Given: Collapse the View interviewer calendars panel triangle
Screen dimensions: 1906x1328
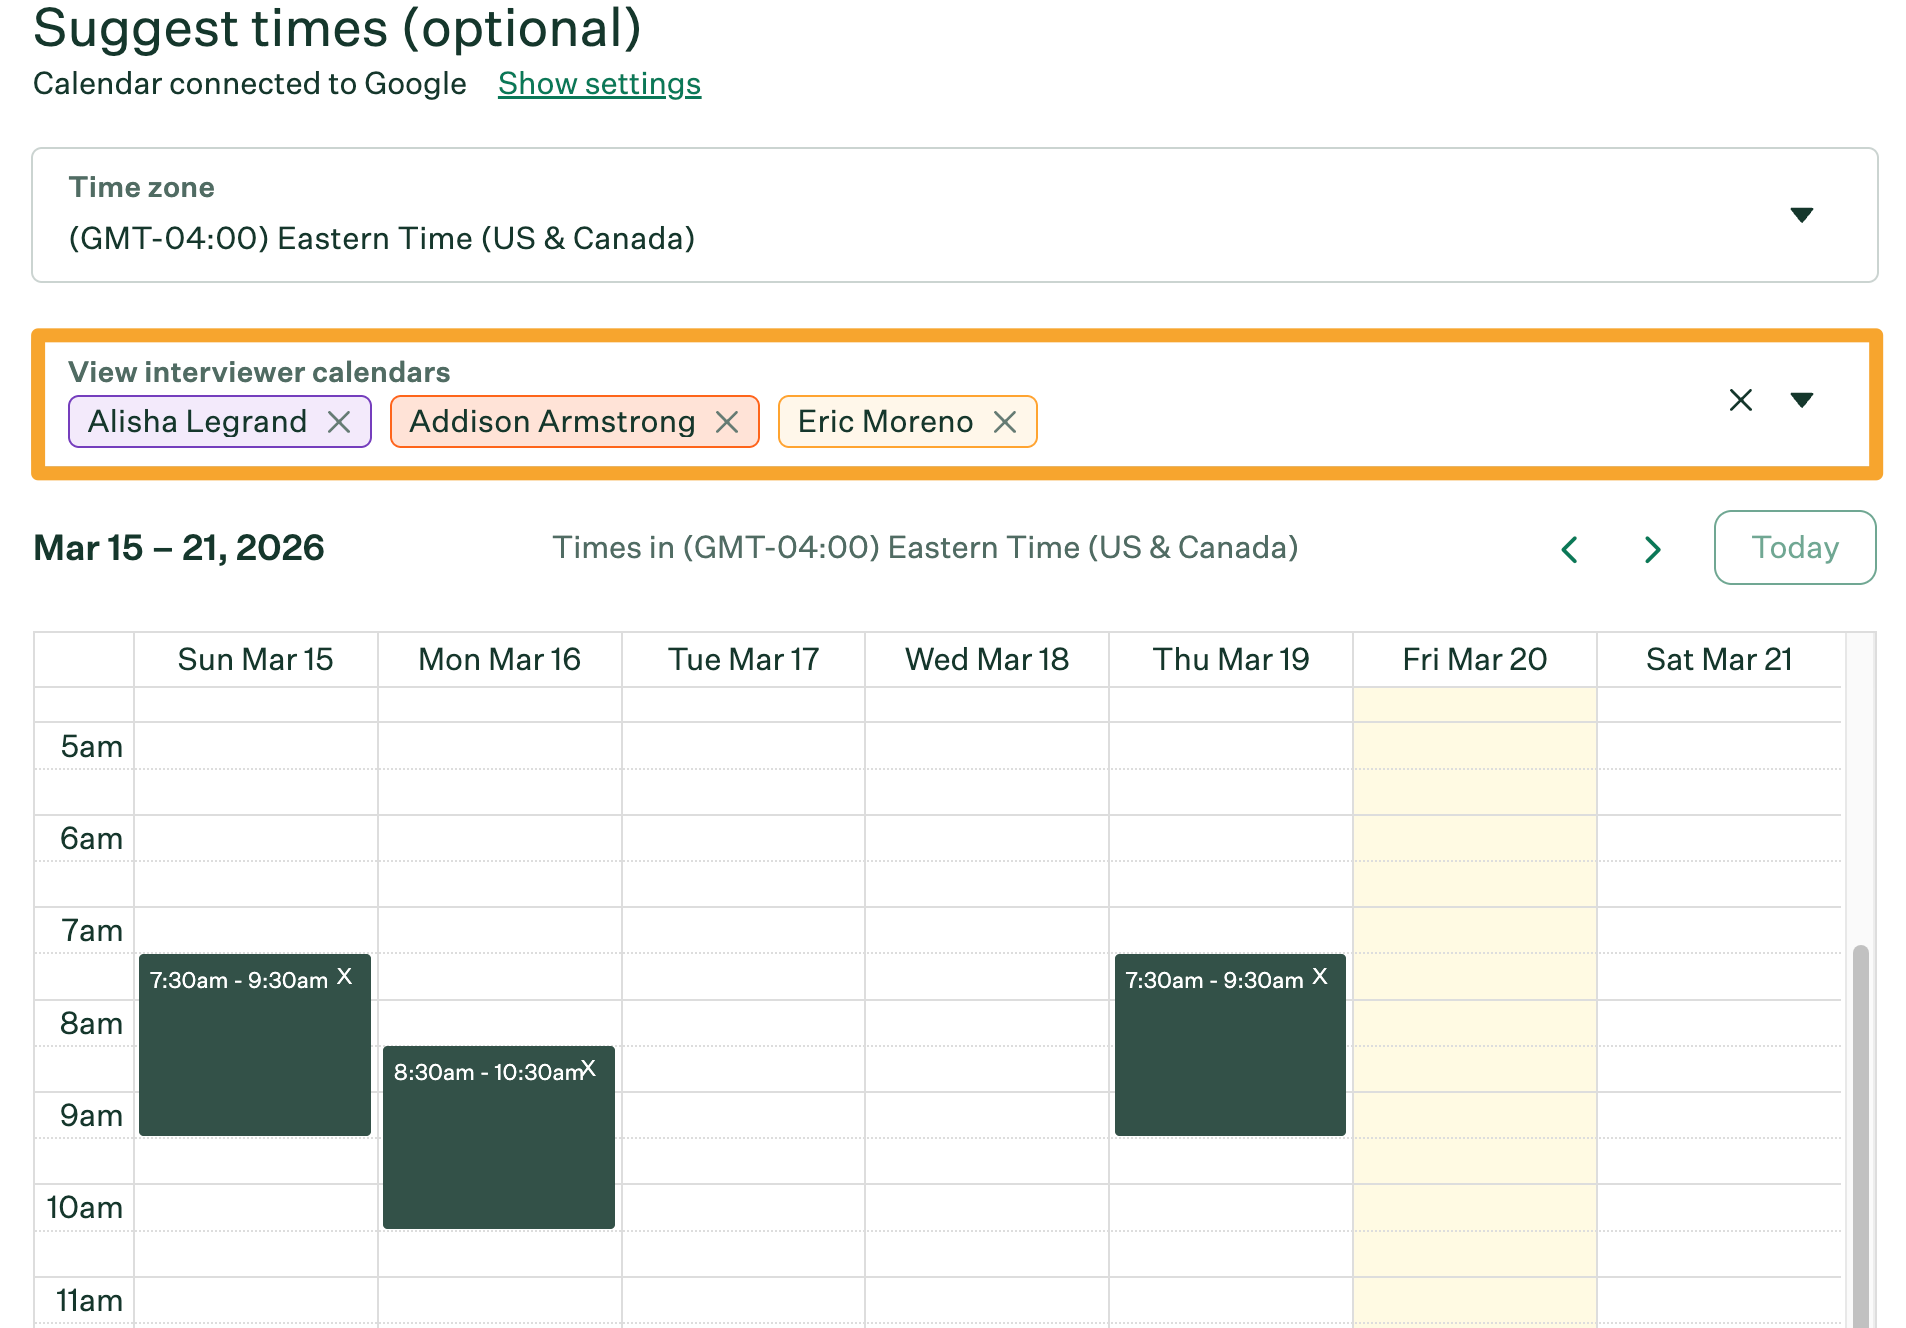Looking at the screenshot, I should (1802, 400).
